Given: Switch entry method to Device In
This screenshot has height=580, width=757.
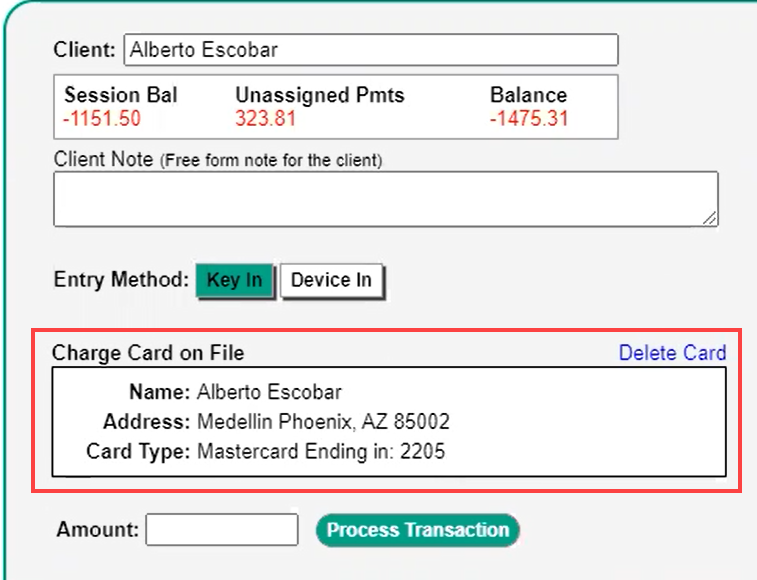Looking at the screenshot, I should tap(331, 280).
